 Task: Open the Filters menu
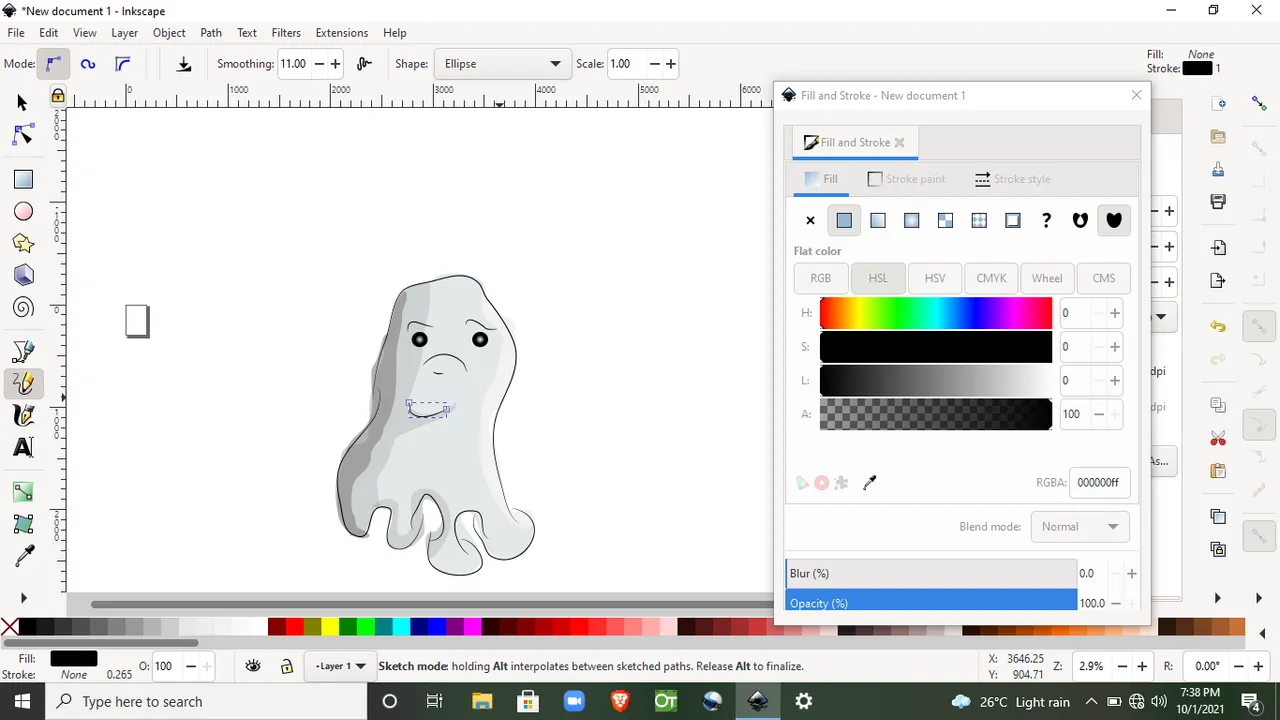tap(286, 33)
